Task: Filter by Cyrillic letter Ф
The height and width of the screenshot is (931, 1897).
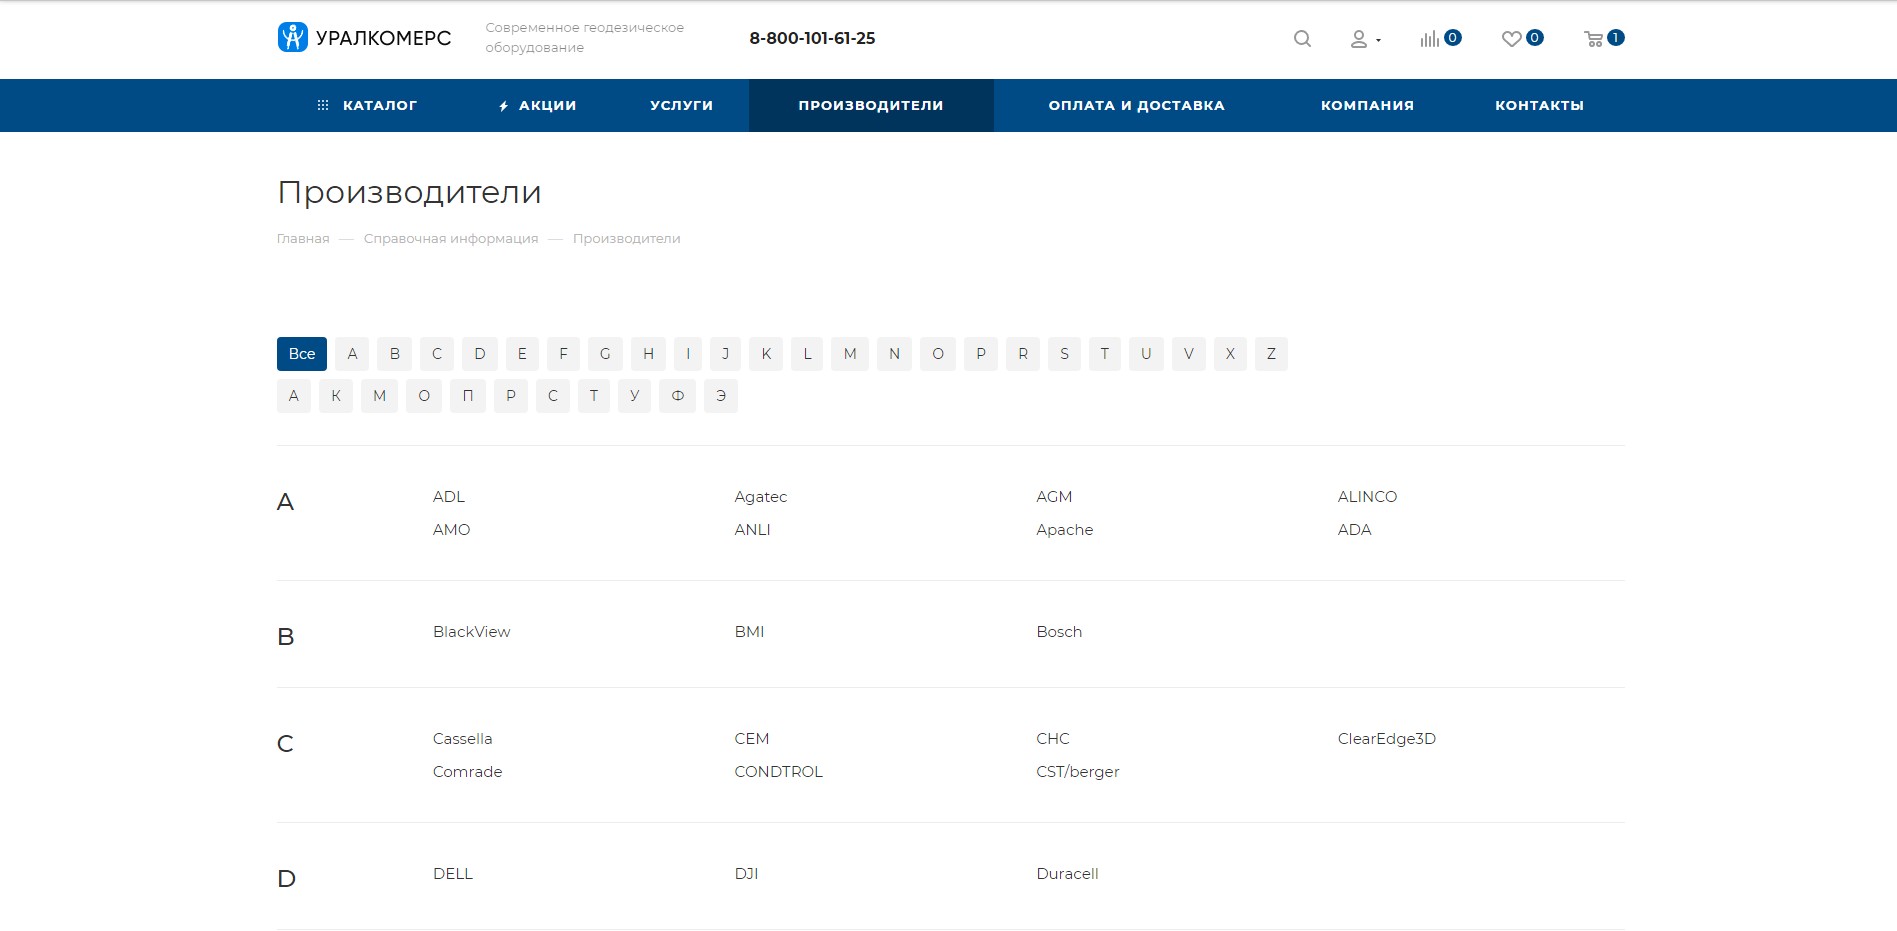Action: tap(678, 396)
